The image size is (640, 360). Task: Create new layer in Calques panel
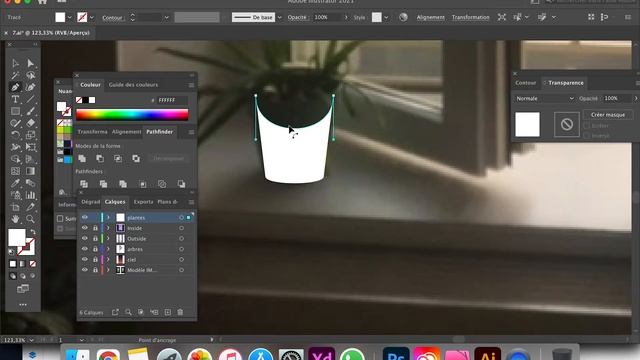point(168,312)
